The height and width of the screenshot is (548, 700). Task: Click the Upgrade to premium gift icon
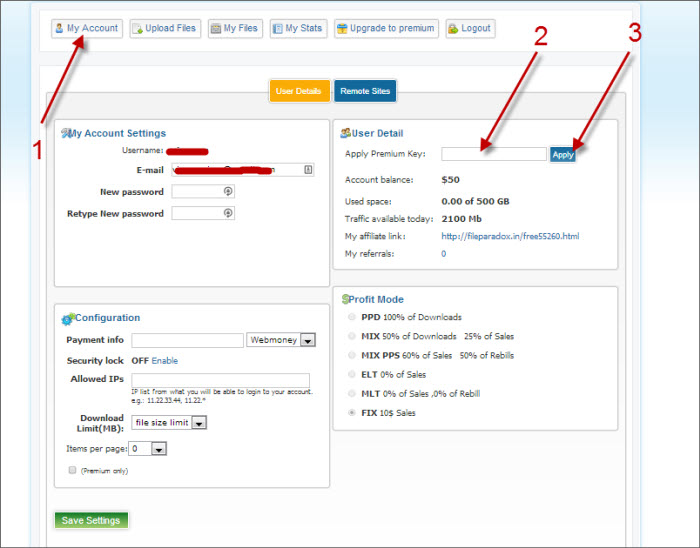point(342,28)
